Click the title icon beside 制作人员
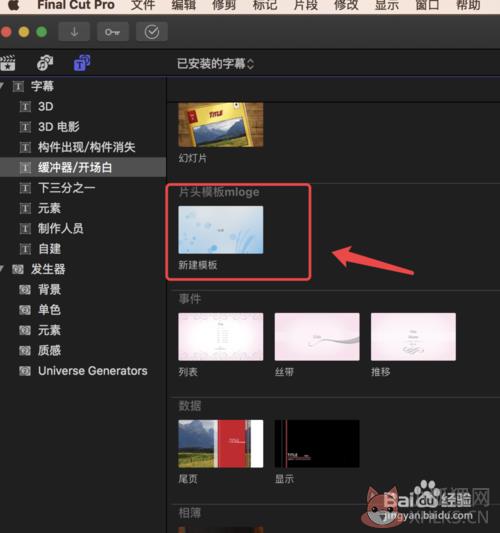 click(x=25, y=229)
